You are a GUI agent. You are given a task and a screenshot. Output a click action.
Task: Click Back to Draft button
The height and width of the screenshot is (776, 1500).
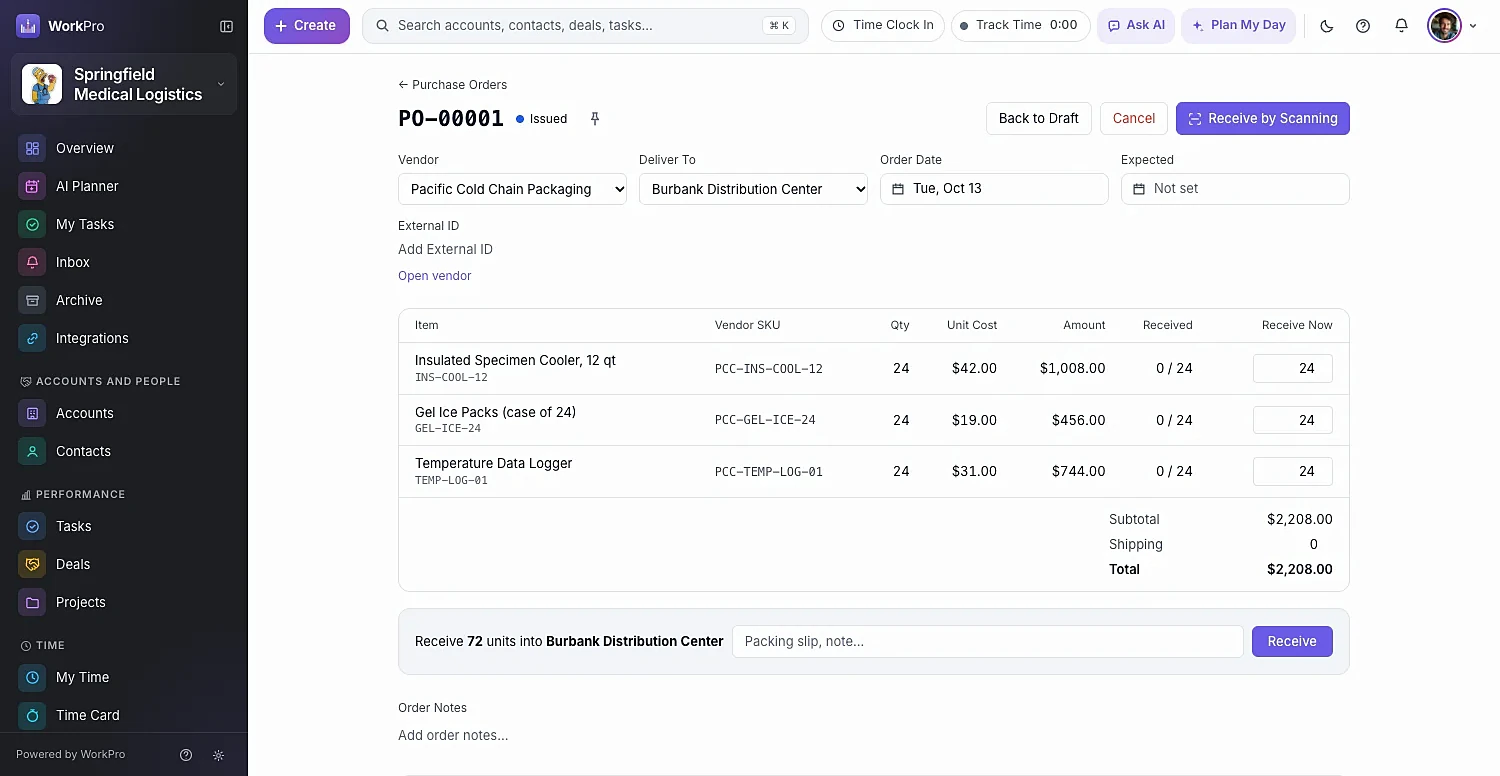coord(1039,118)
